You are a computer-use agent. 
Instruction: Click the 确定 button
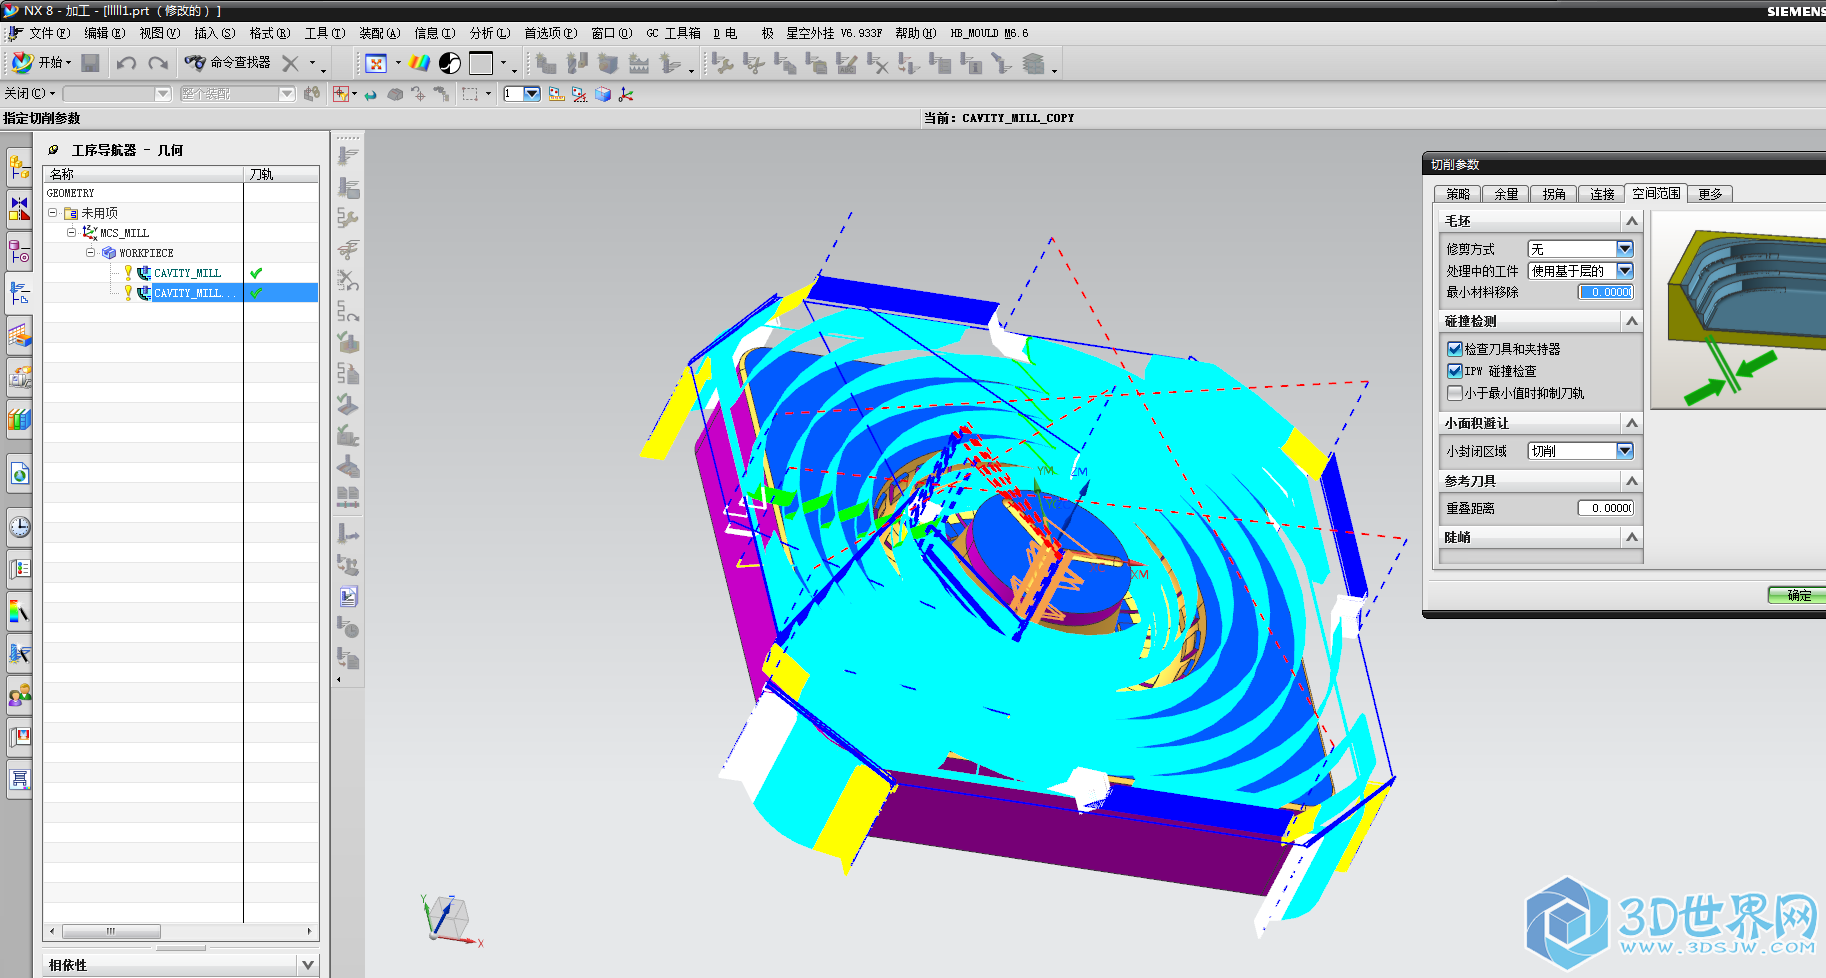(x=1798, y=595)
